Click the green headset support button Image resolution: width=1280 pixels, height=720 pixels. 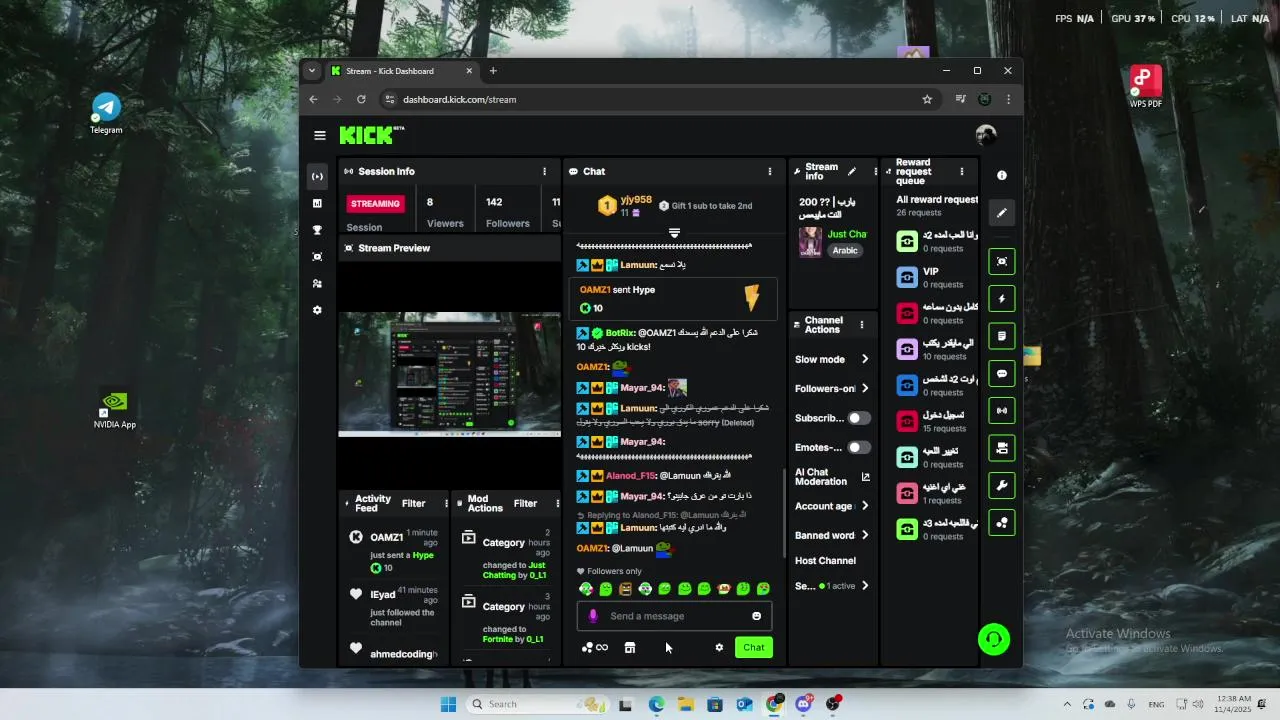point(994,639)
